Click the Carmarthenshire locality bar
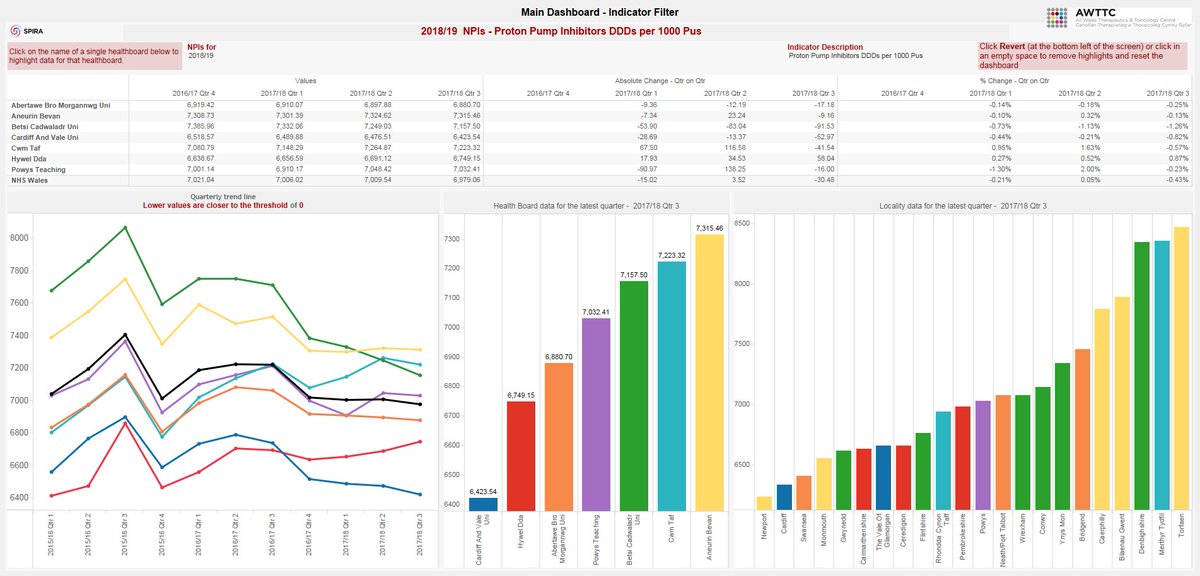The height and width of the screenshot is (576, 1200). [865, 479]
